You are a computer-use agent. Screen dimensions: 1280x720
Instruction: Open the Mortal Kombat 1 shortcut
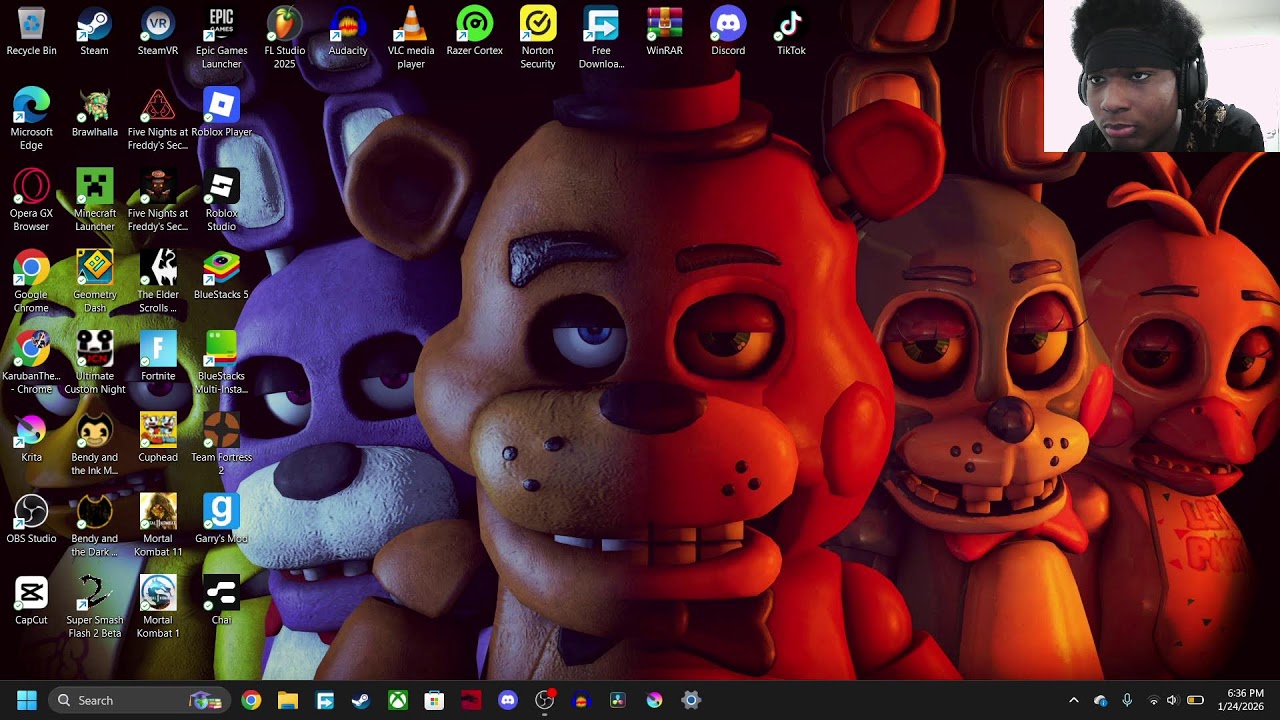(158, 608)
